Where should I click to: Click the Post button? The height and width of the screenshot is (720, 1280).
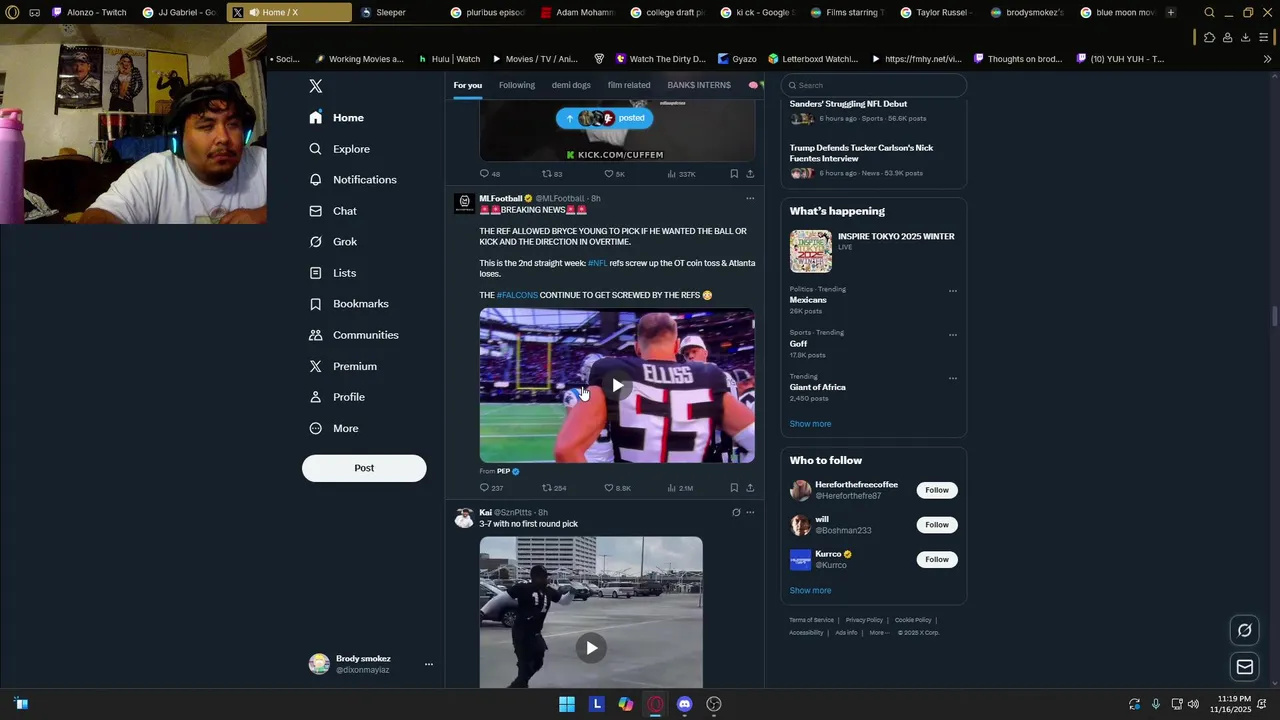tap(364, 468)
